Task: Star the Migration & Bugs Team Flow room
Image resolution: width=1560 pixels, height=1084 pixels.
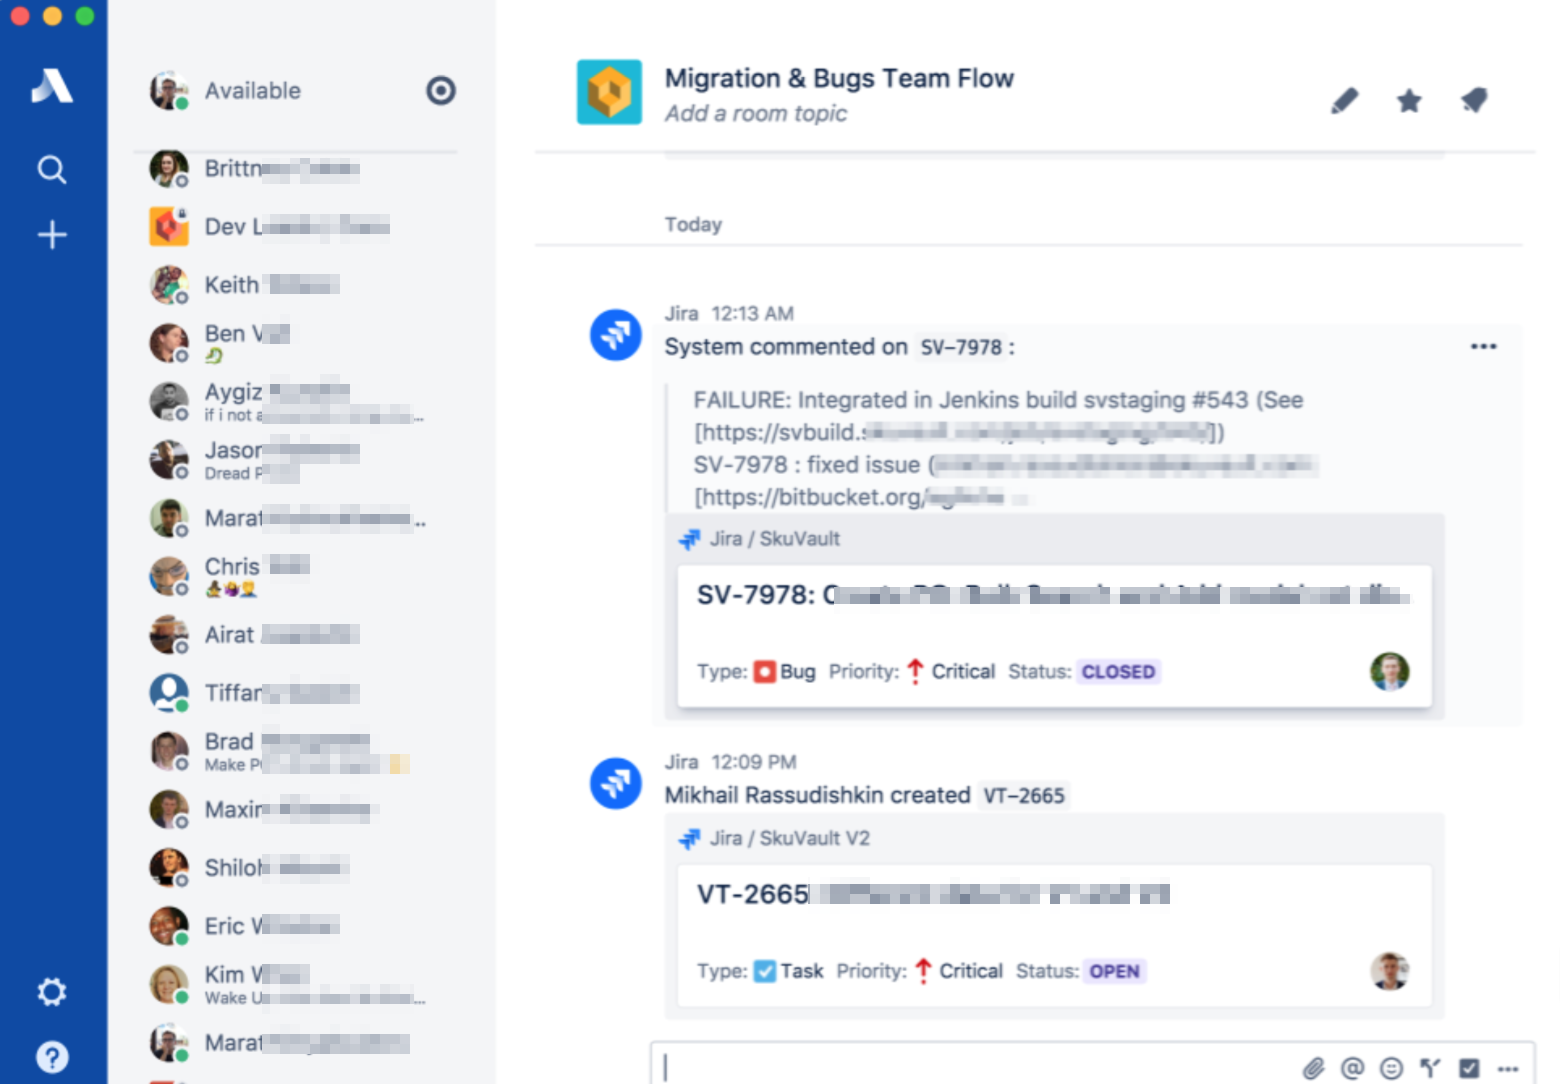Action: [x=1409, y=100]
